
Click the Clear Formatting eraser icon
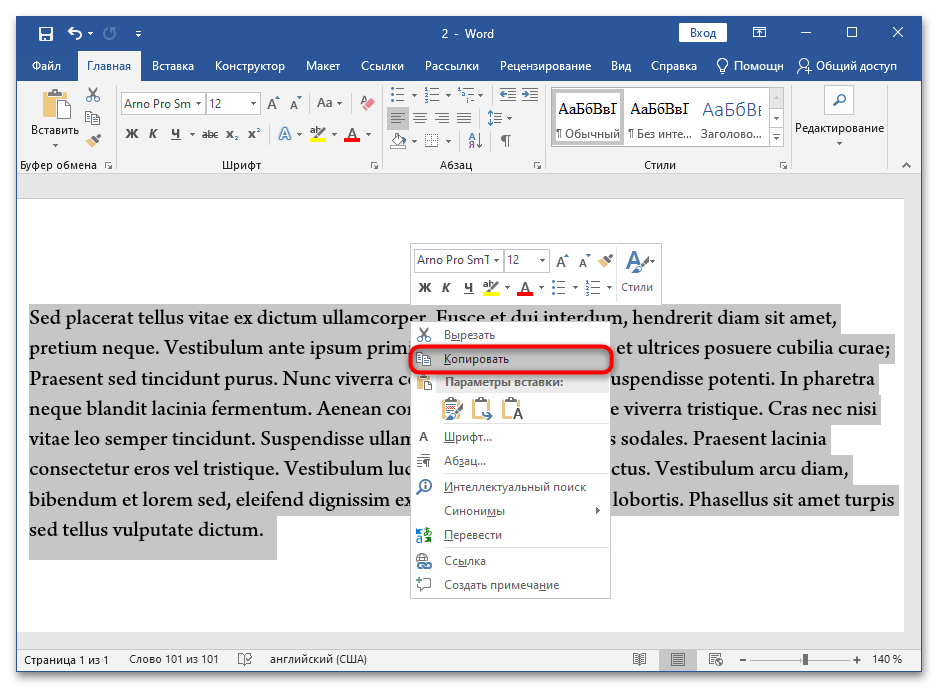(367, 104)
